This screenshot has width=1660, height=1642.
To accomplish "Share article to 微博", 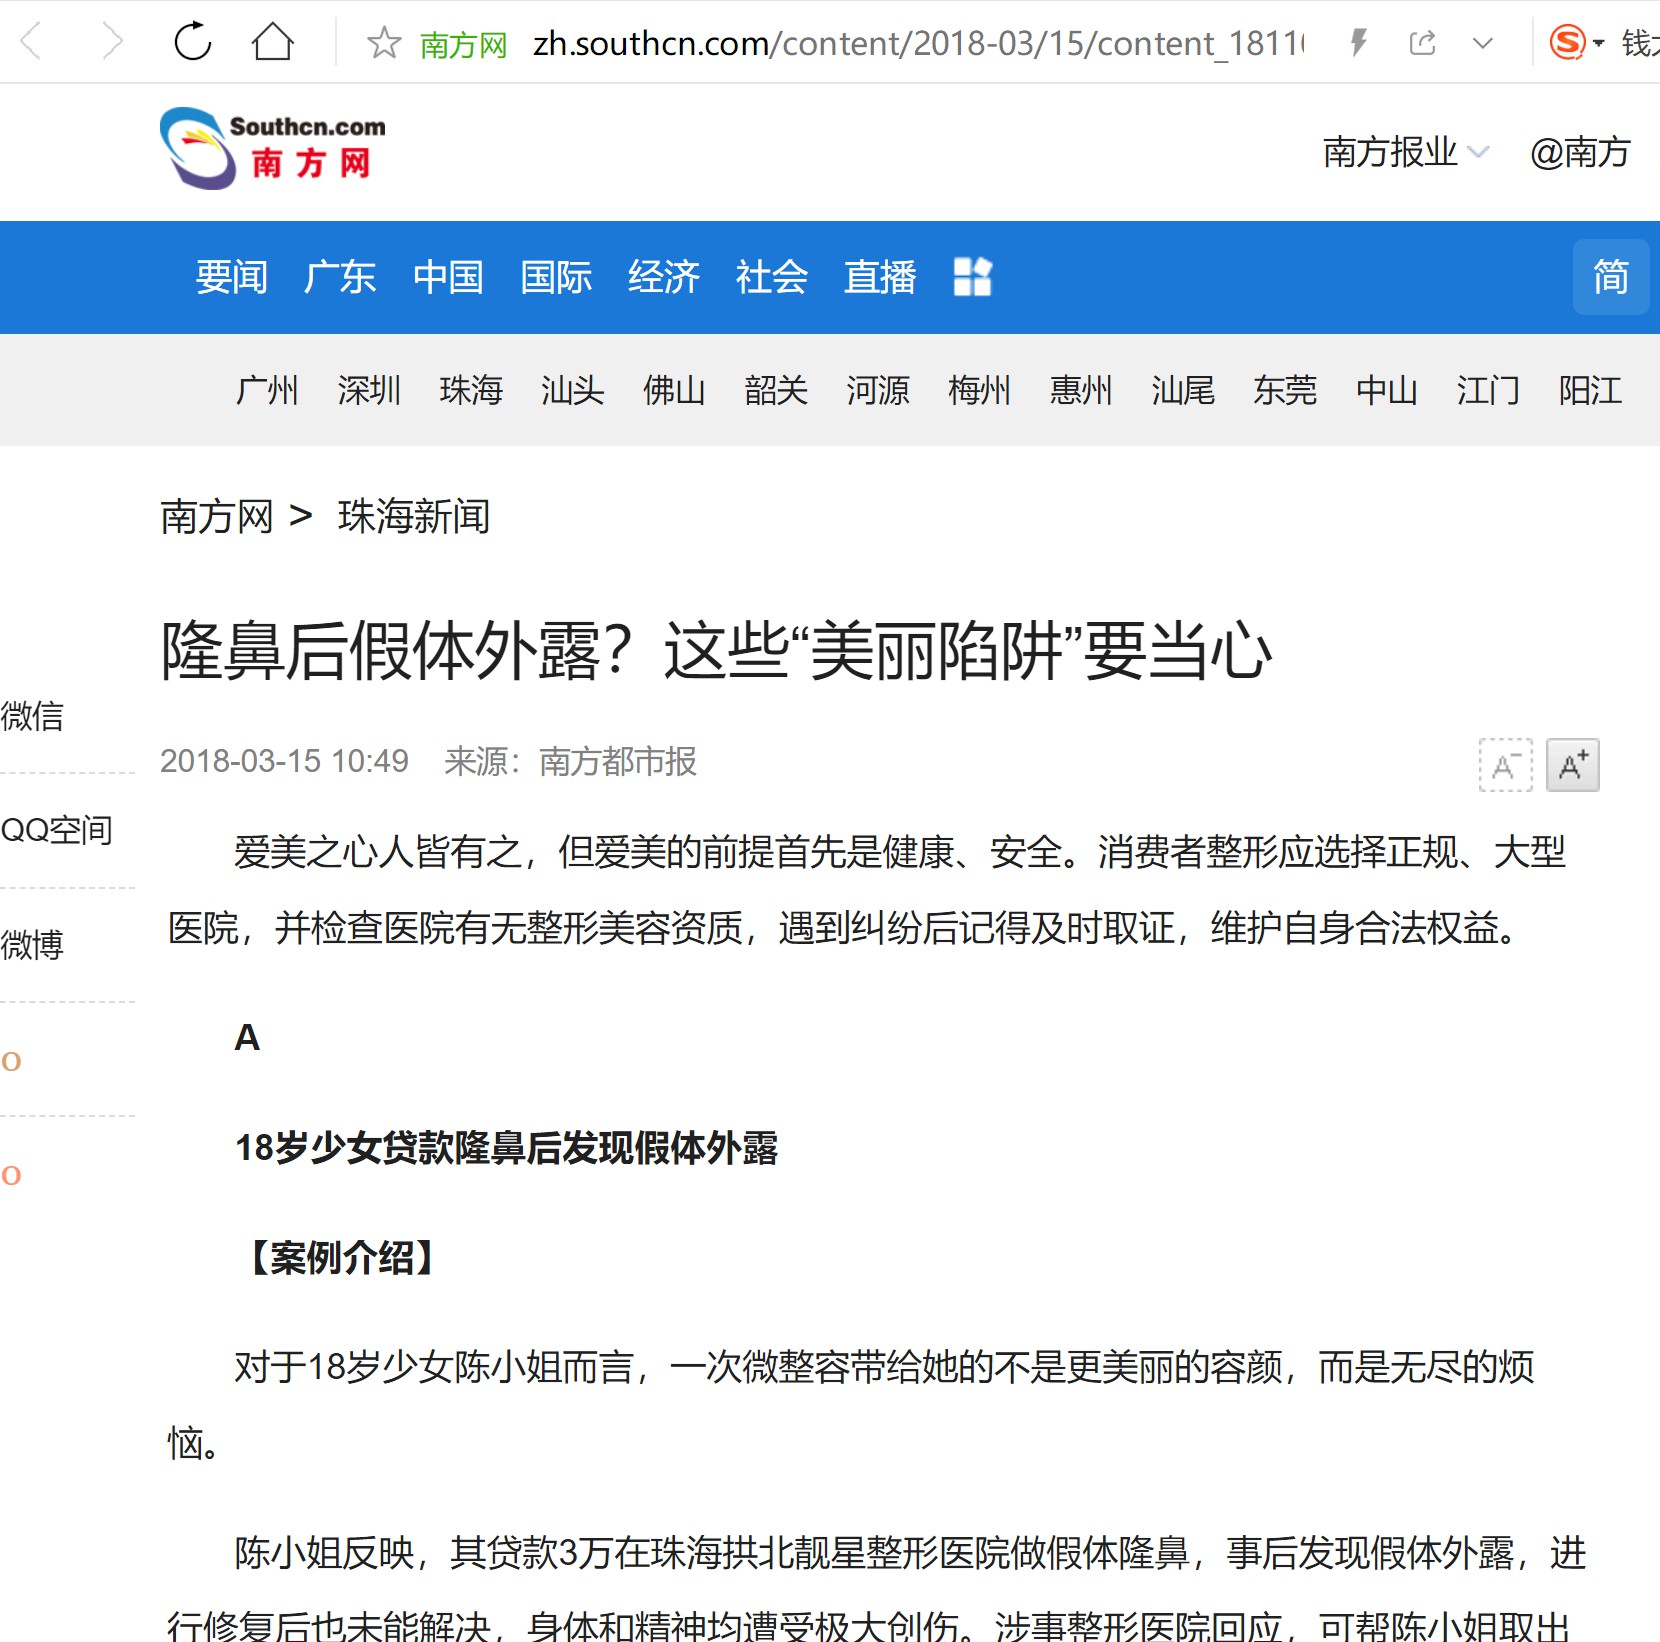I will [x=32, y=944].
